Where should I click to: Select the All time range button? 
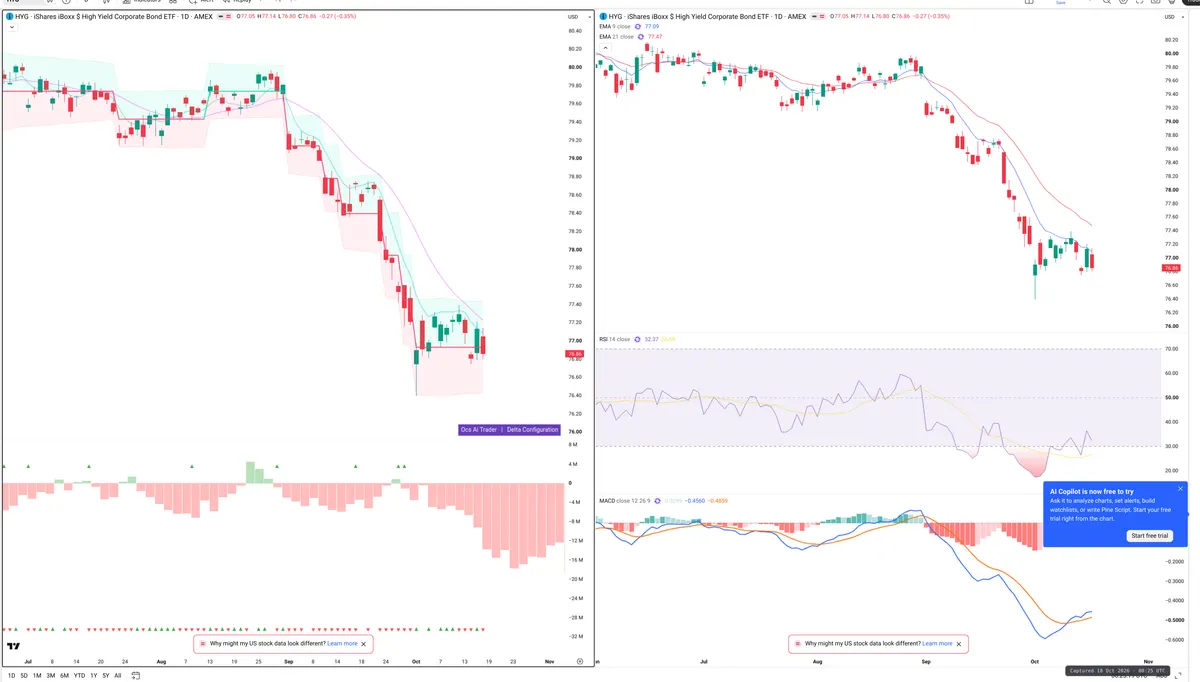(118, 676)
